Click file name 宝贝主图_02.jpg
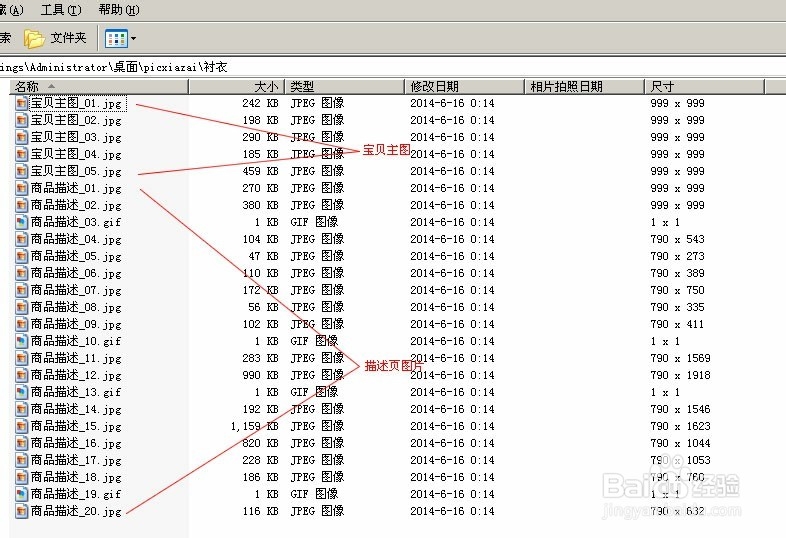 [76, 121]
